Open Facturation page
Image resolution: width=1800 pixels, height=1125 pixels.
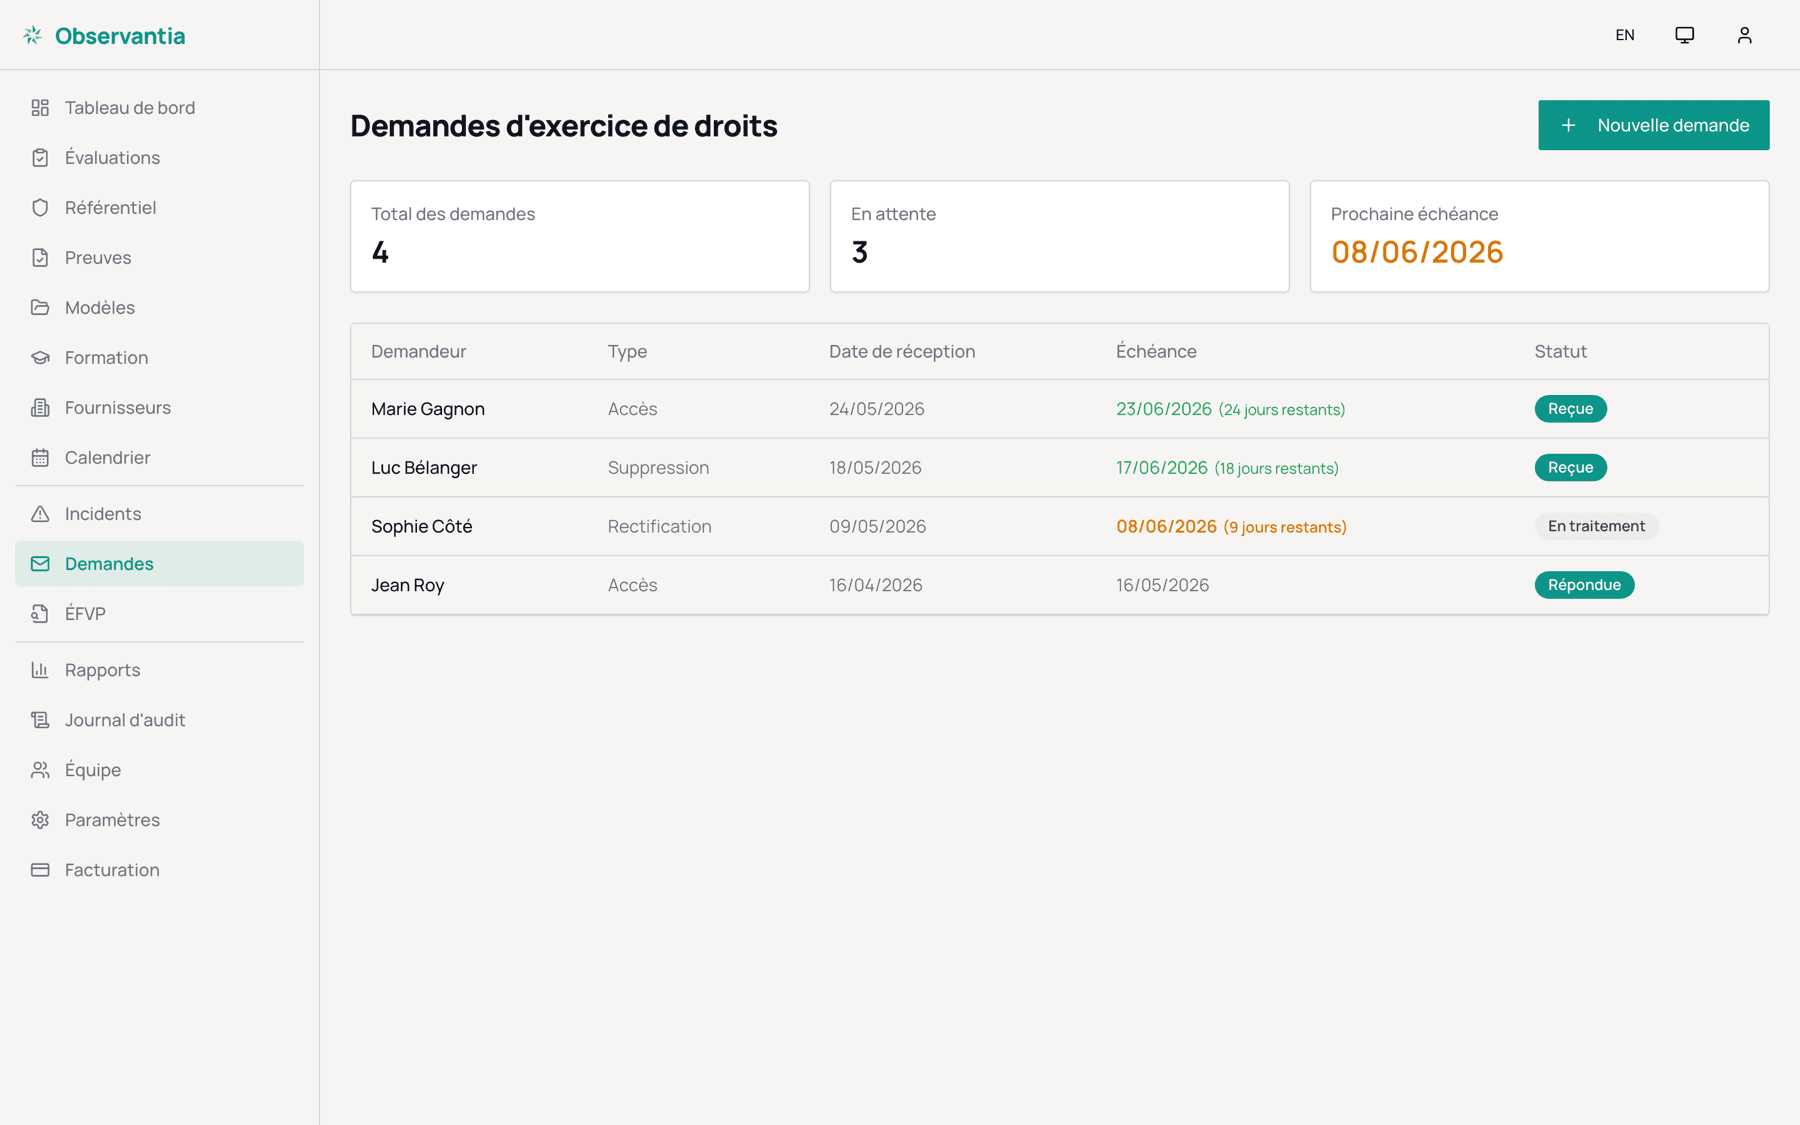pyautogui.click(x=160, y=870)
